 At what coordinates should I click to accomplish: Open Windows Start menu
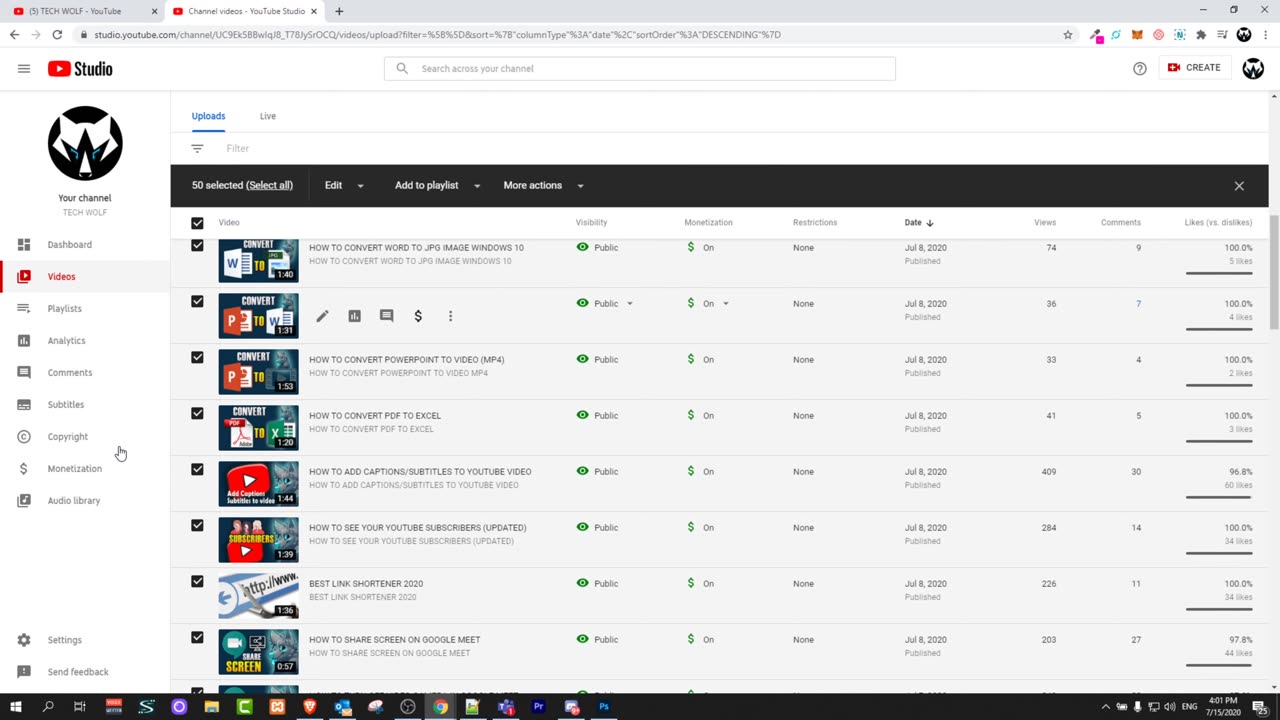[x=15, y=707]
